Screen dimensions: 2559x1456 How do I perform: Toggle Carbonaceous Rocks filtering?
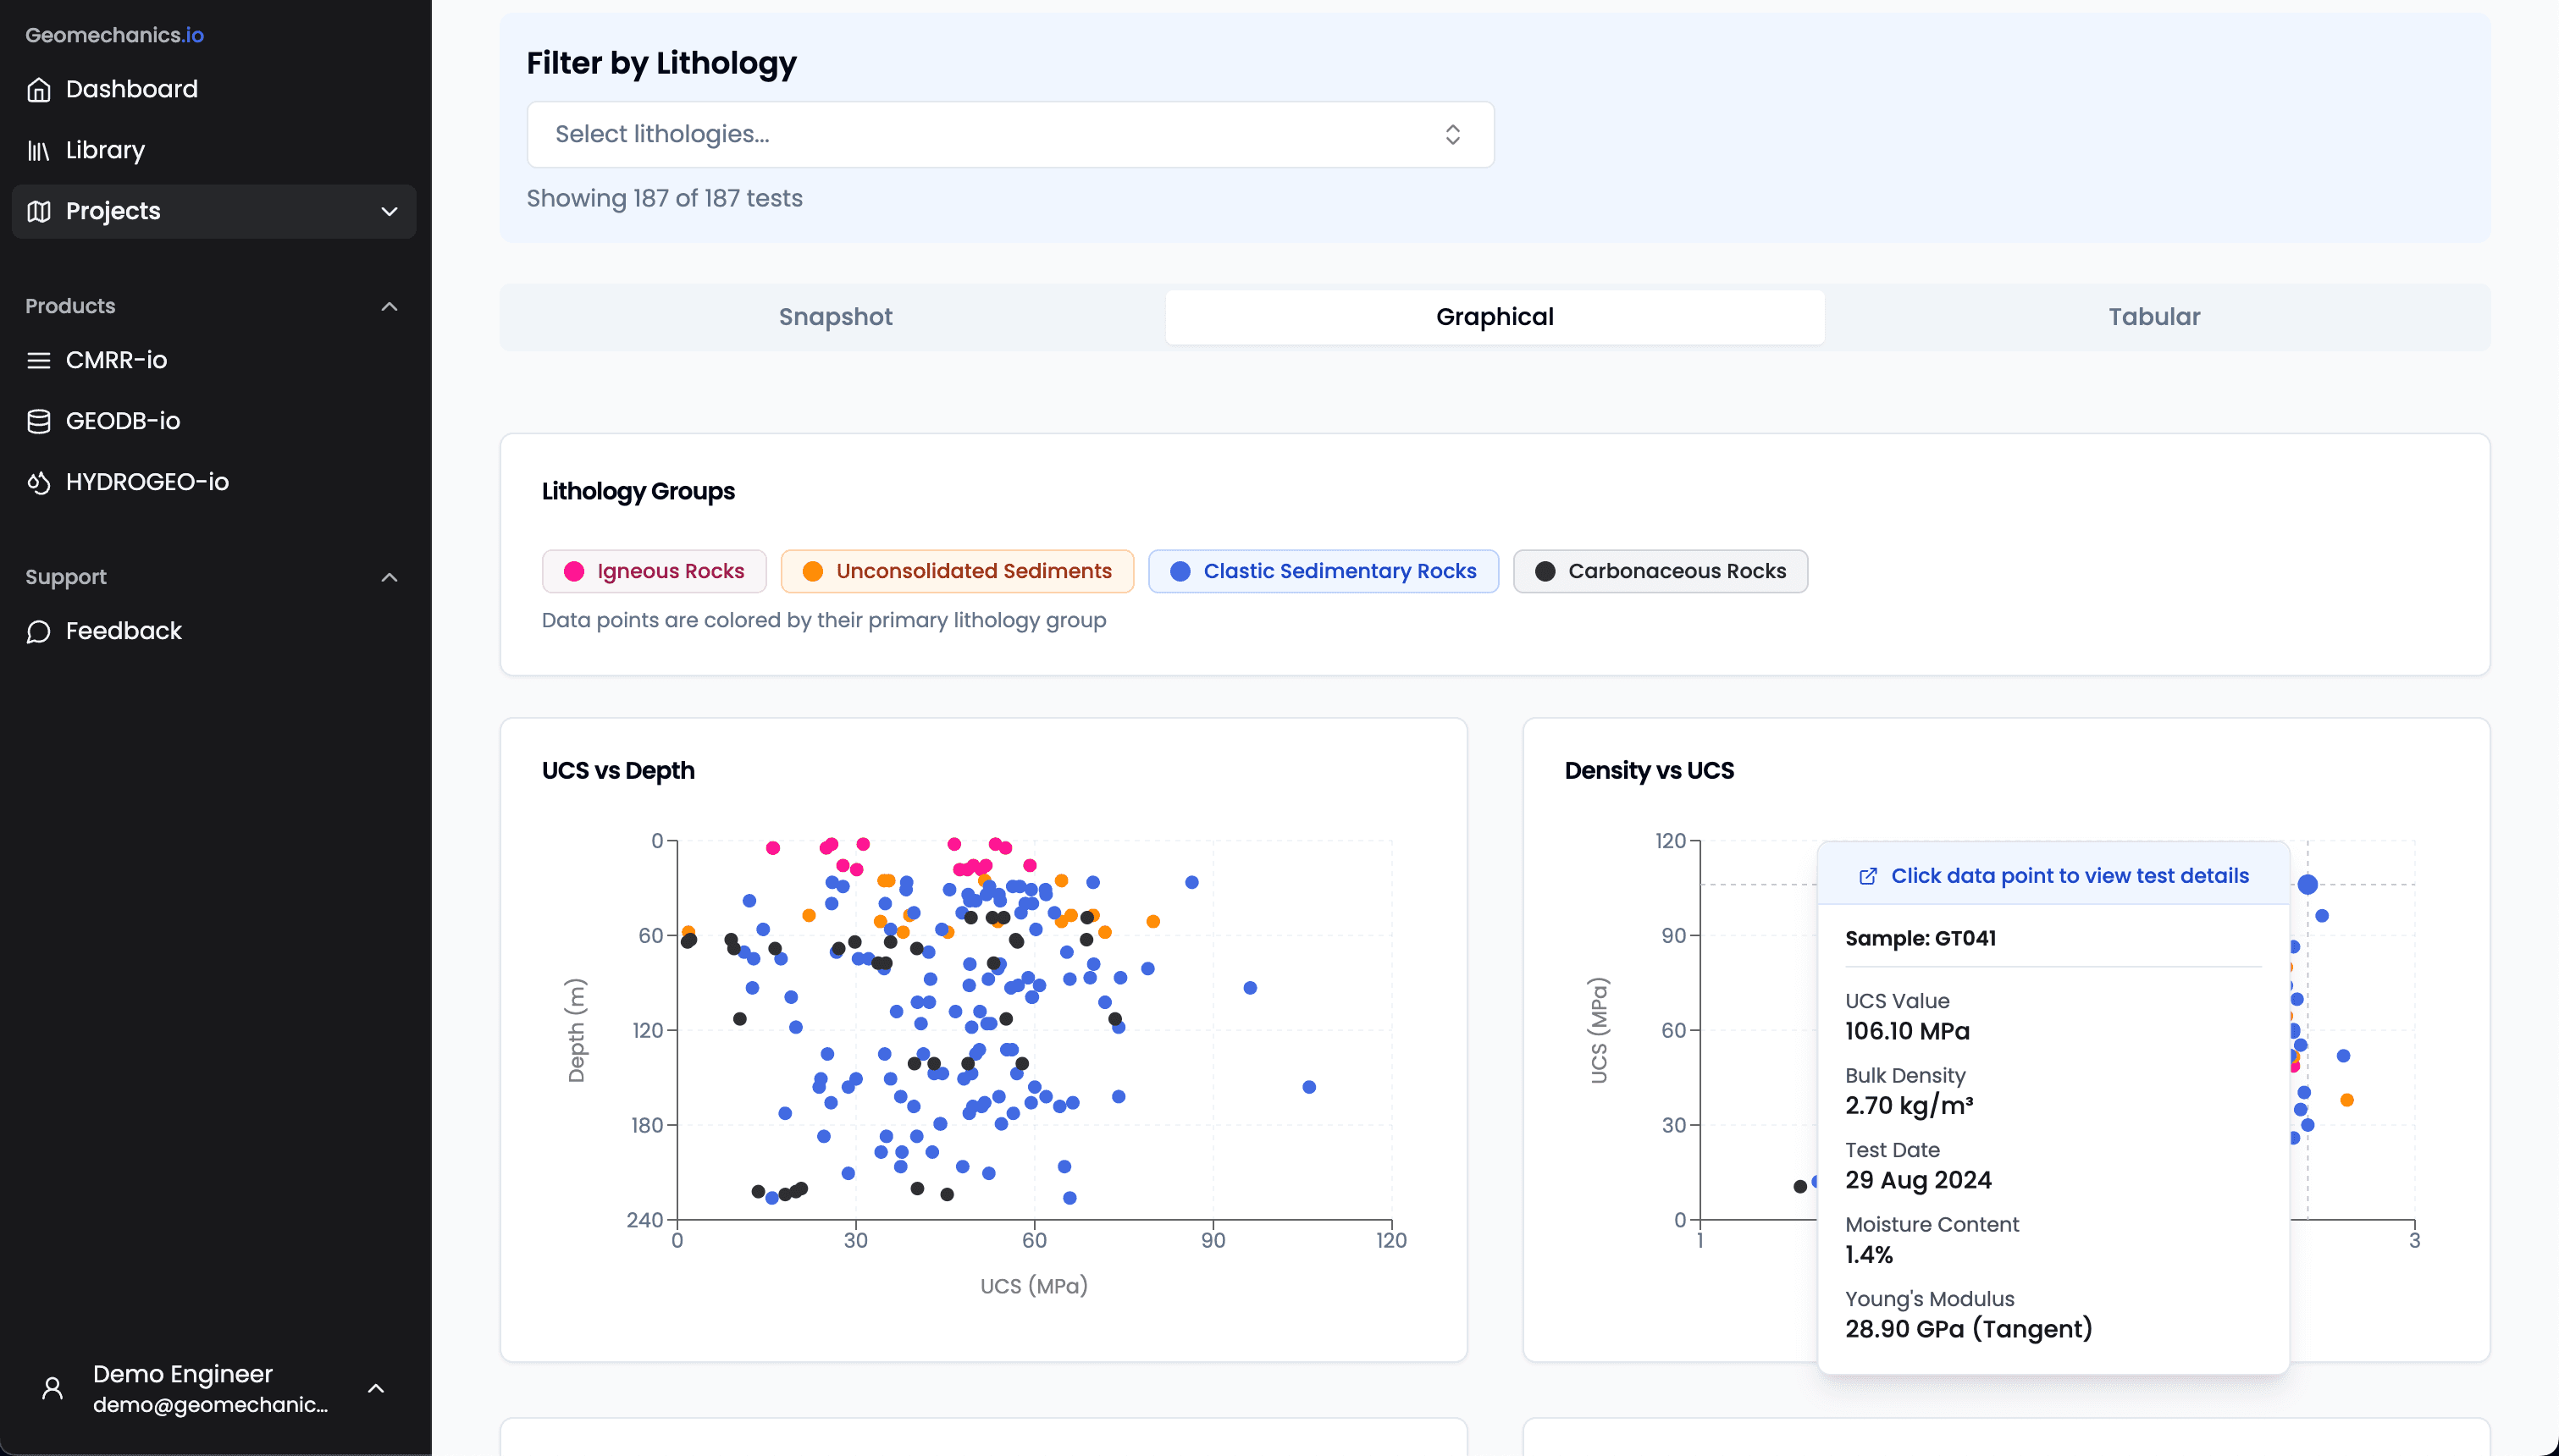coord(1659,571)
